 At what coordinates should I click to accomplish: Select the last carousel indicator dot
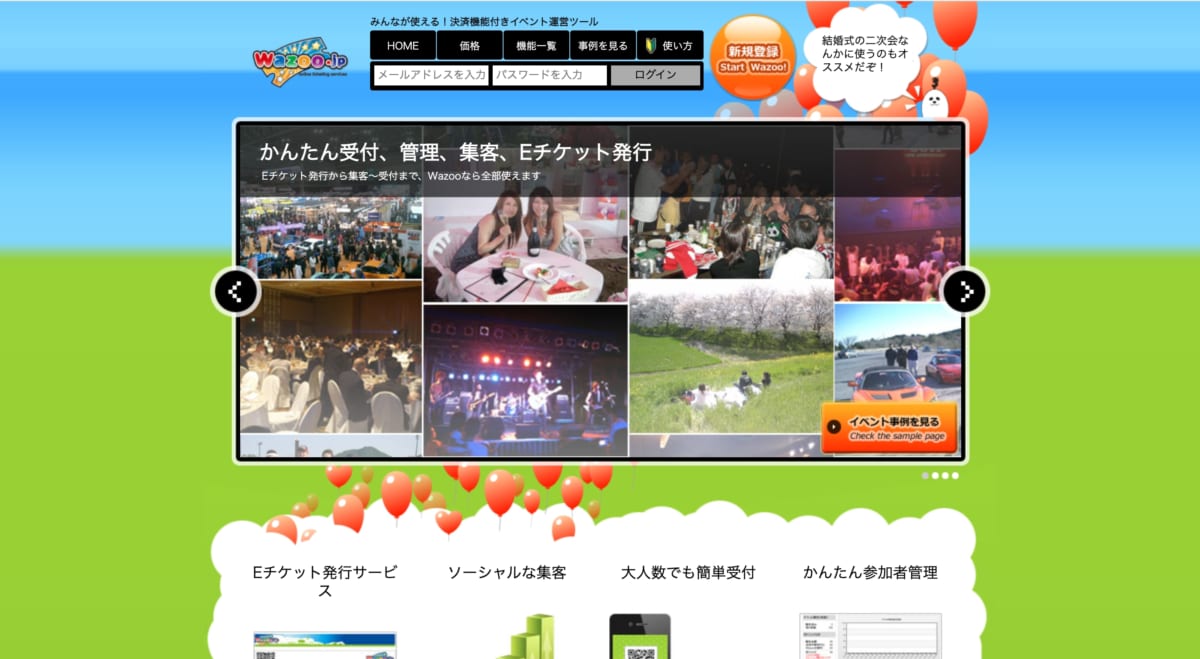[955, 476]
